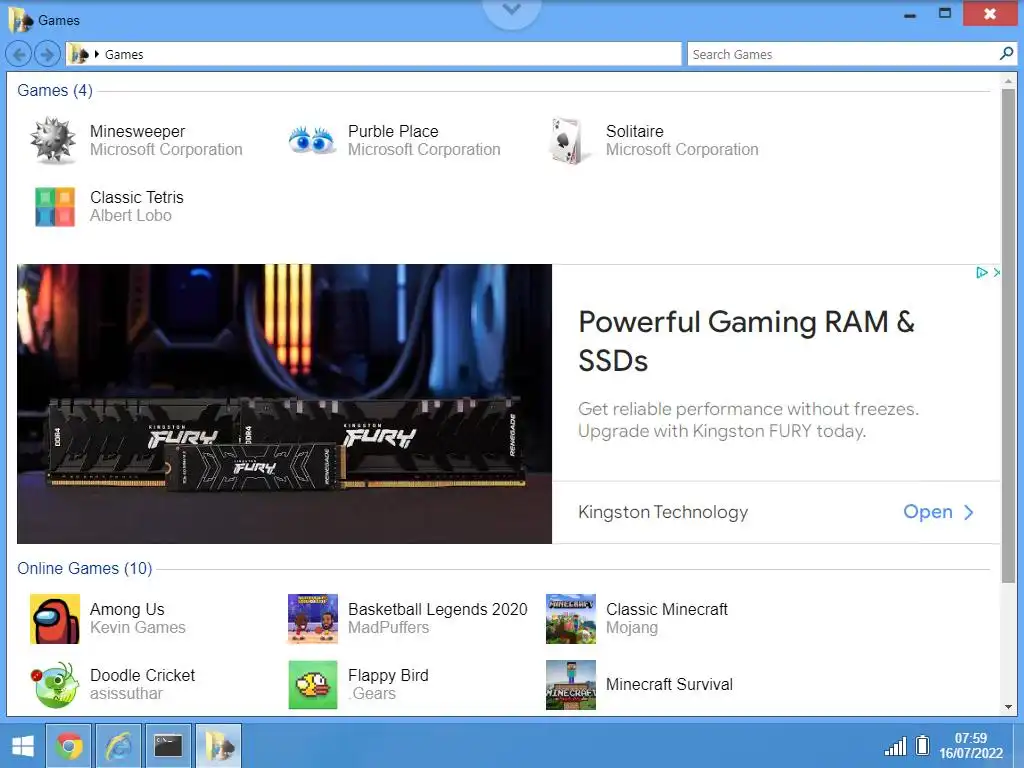
Task: Click the Online Games (10) section header
Action: coord(84,568)
